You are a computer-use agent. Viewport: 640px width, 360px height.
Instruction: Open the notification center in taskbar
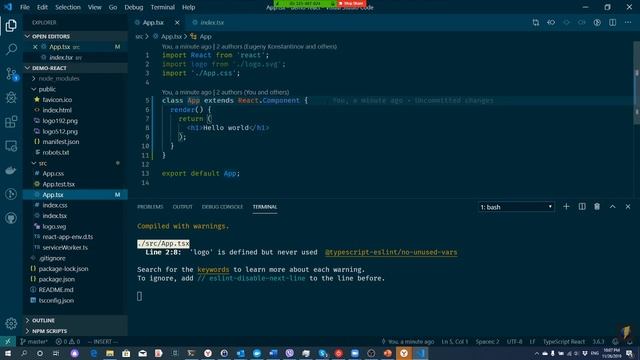pyautogui.click(x=629, y=353)
